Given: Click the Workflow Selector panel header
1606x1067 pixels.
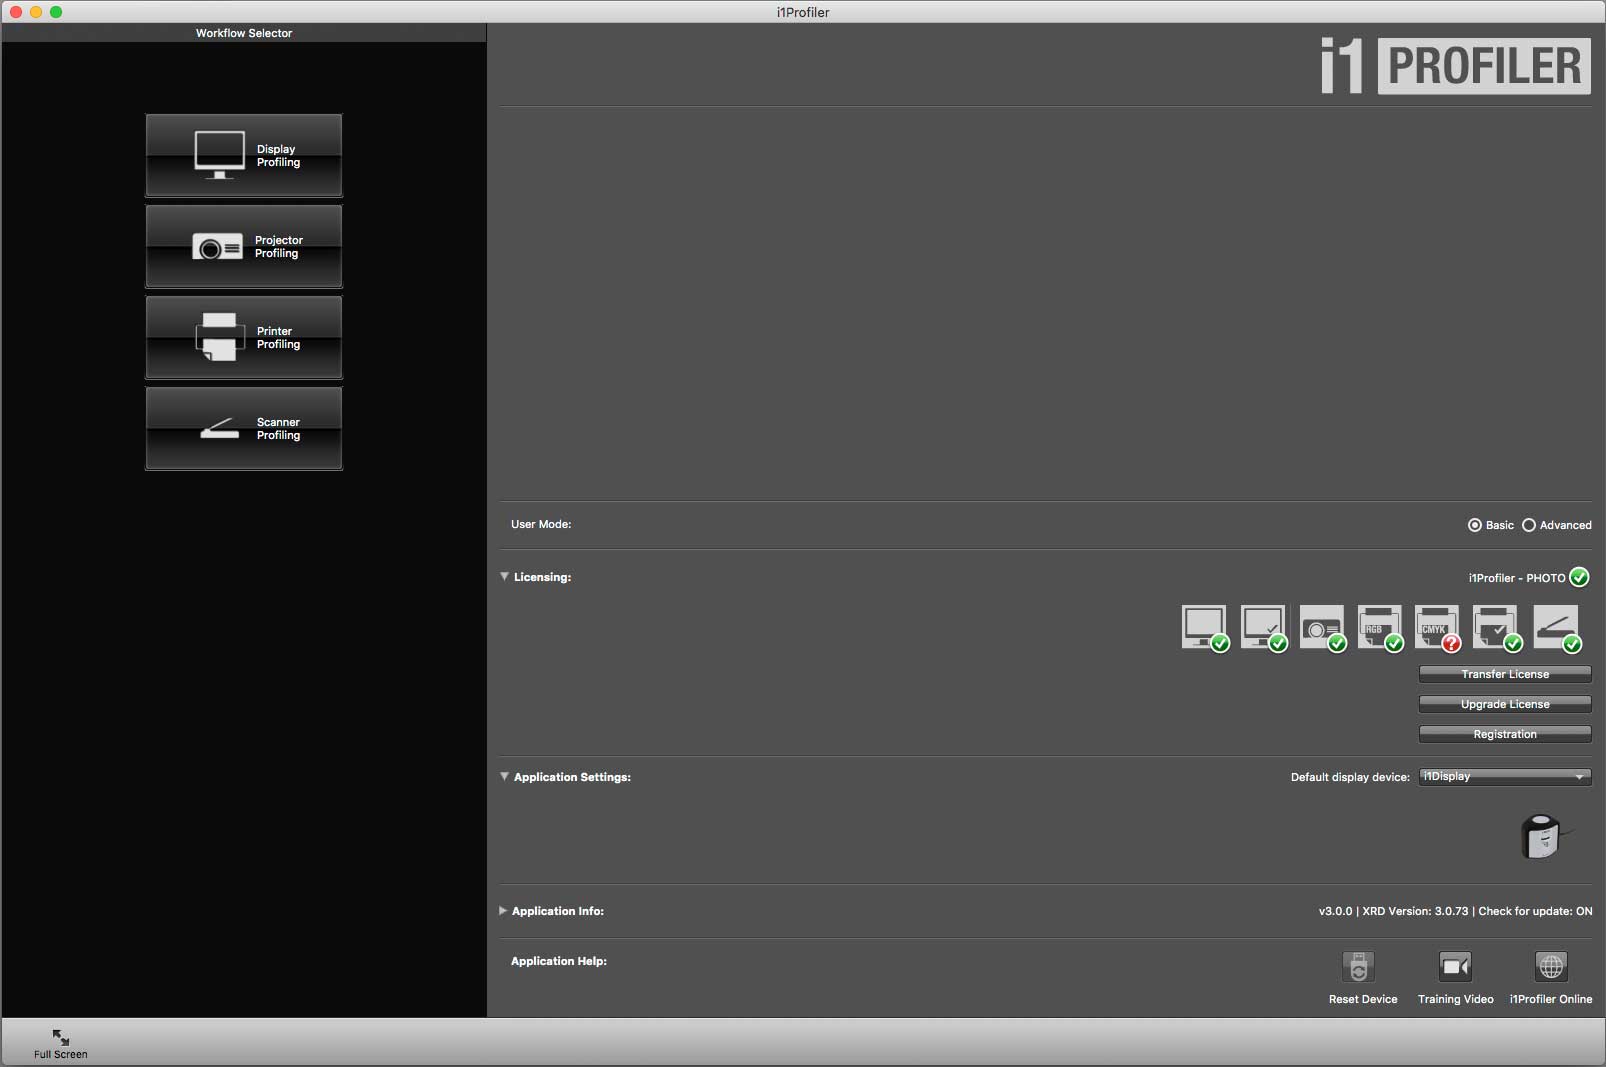Looking at the screenshot, I should click(x=244, y=33).
